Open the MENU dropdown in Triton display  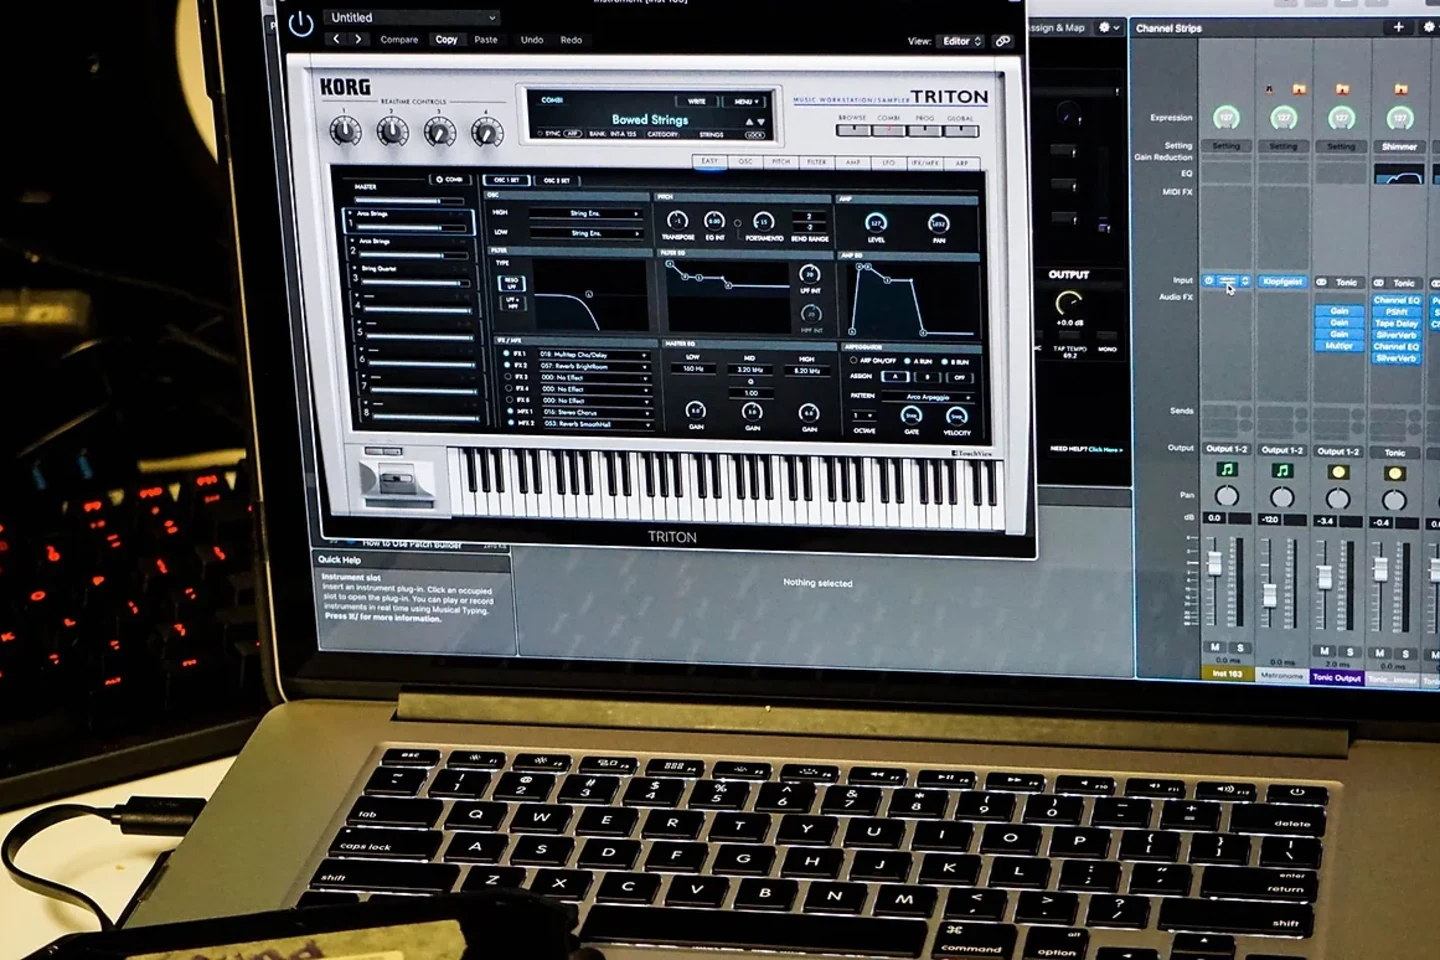pyautogui.click(x=746, y=101)
